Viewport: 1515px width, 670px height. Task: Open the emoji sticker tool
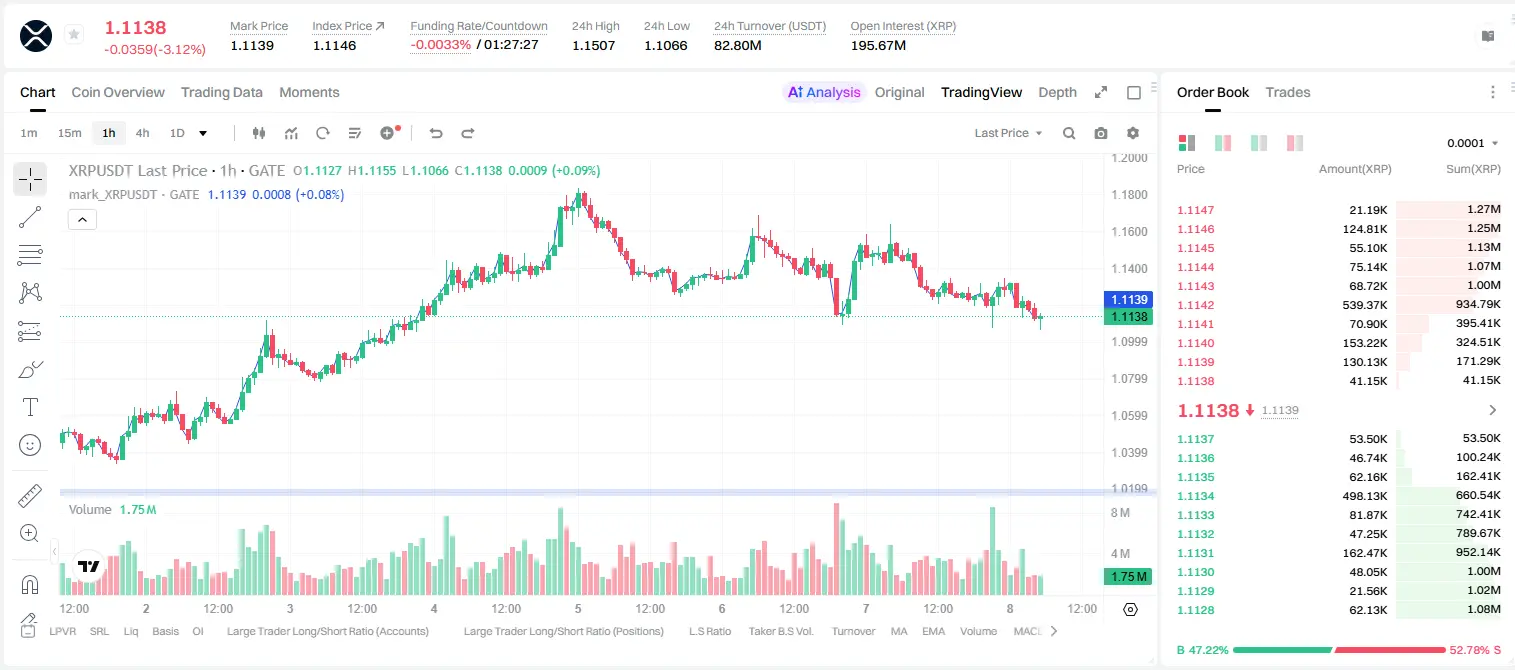[x=30, y=445]
